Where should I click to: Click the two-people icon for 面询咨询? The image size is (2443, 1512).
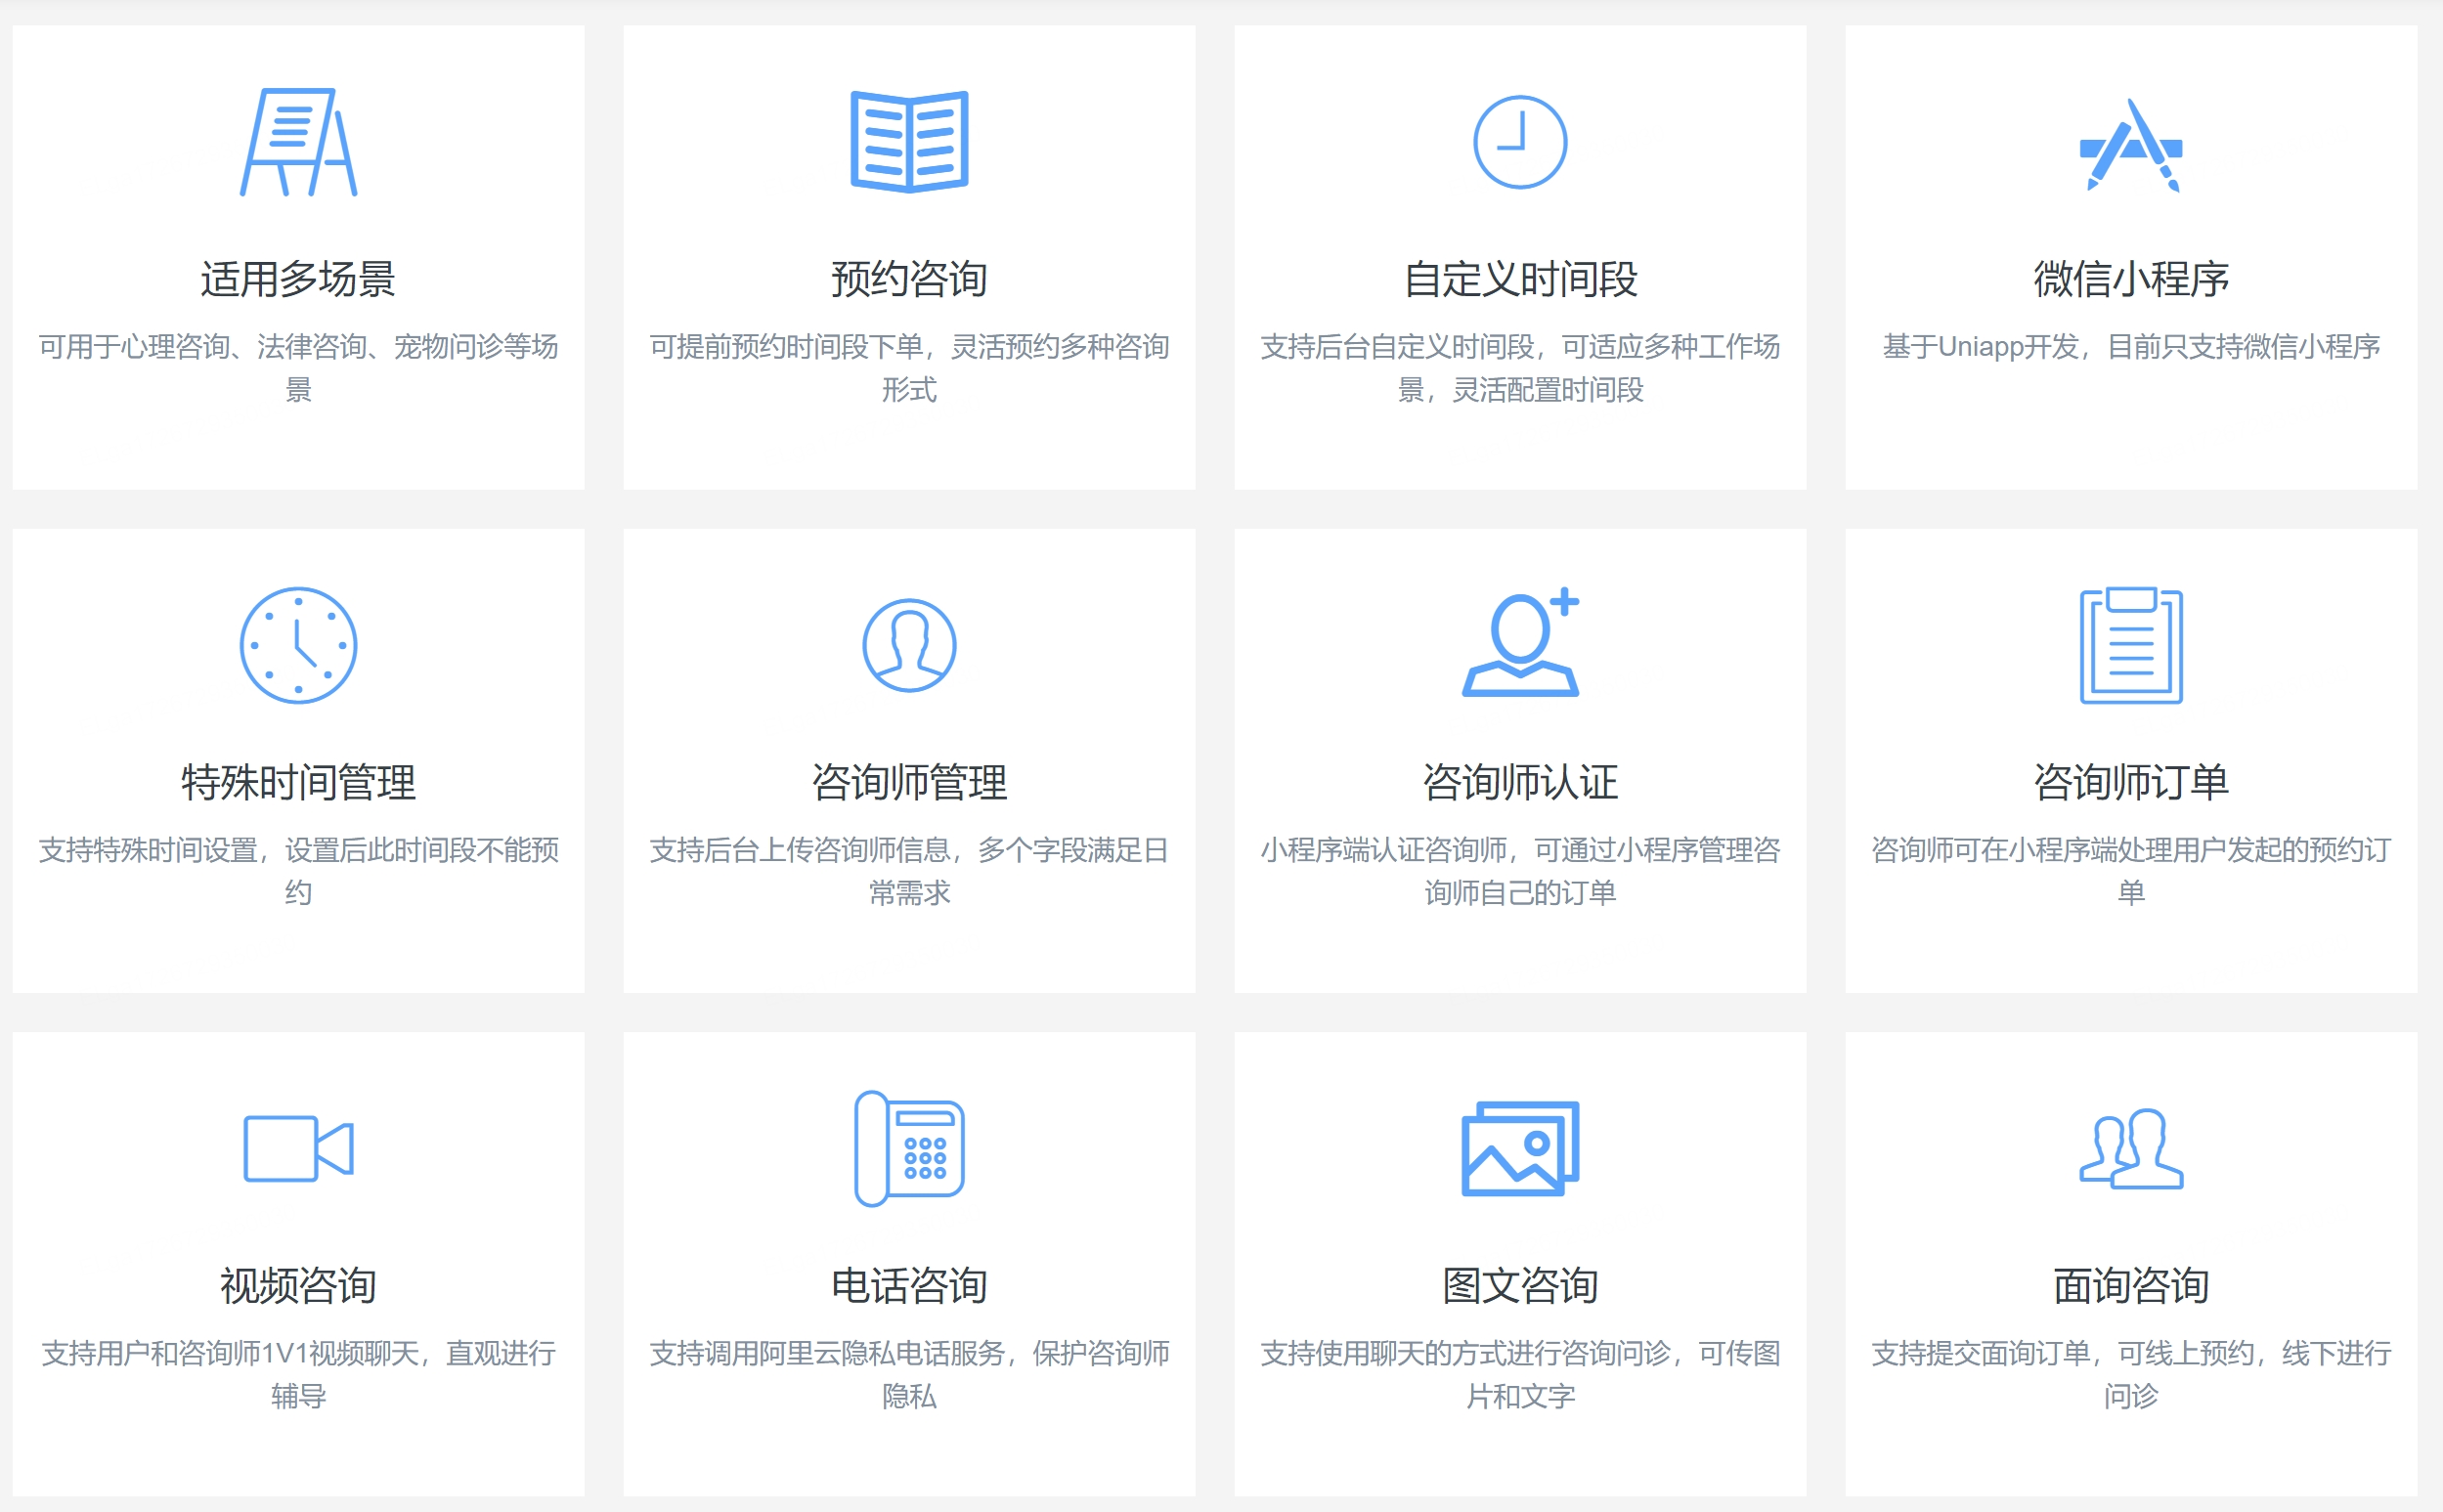coord(2131,1148)
